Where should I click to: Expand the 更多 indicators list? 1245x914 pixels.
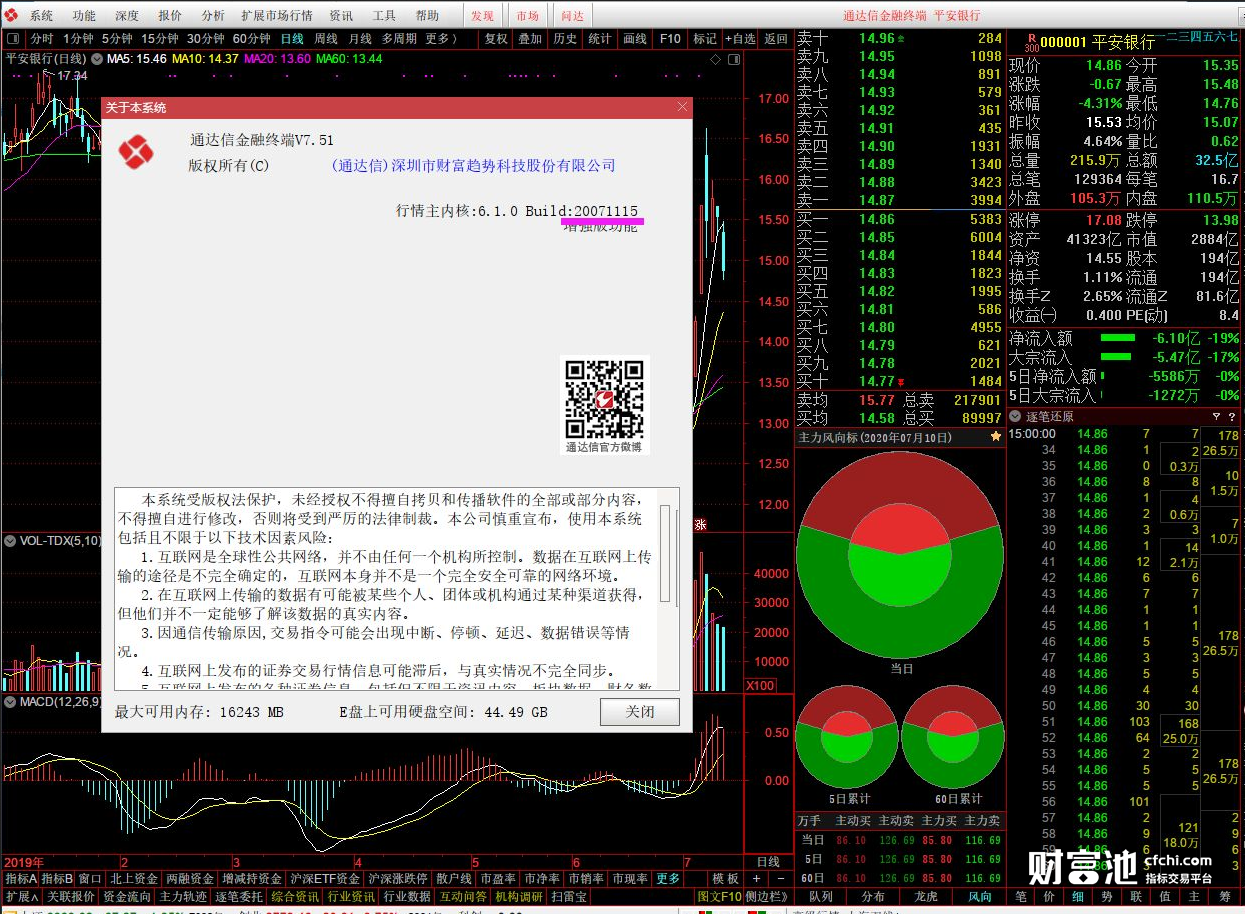click(x=668, y=878)
